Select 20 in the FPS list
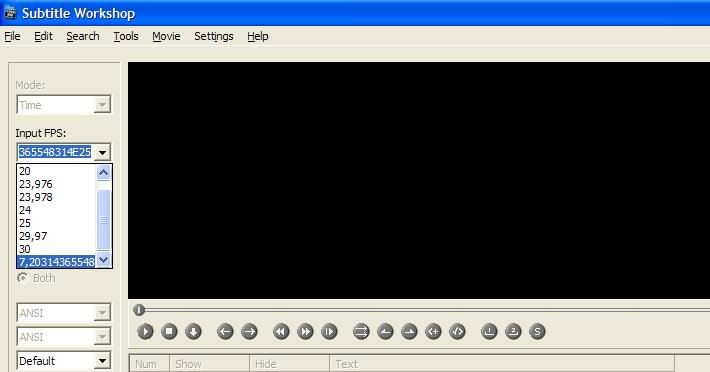710x372 pixels. click(57, 171)
